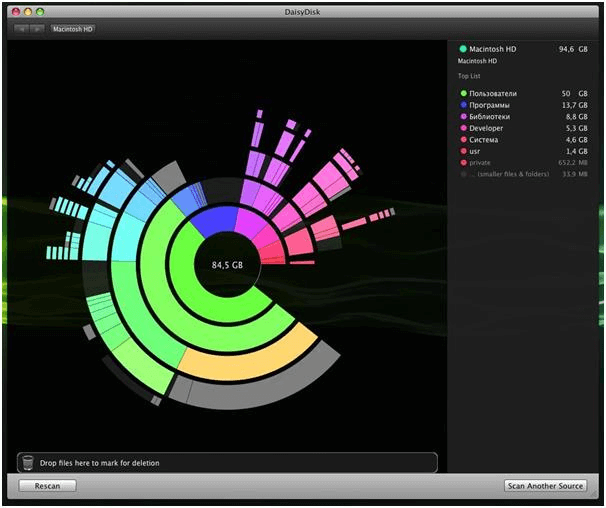606x508 pixels.
Task: Click the 94,6 GB total size
Action: [x=573, y=49]
